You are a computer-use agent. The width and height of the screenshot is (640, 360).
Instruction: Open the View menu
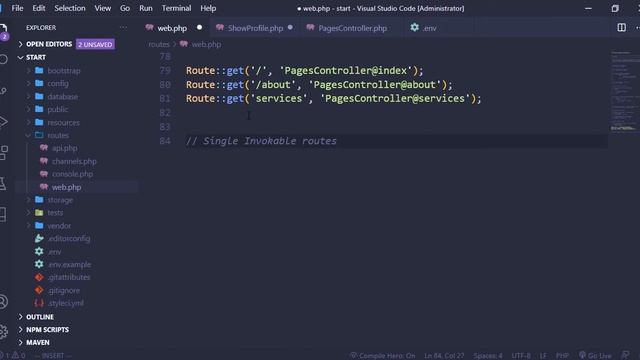click(102, 8)
